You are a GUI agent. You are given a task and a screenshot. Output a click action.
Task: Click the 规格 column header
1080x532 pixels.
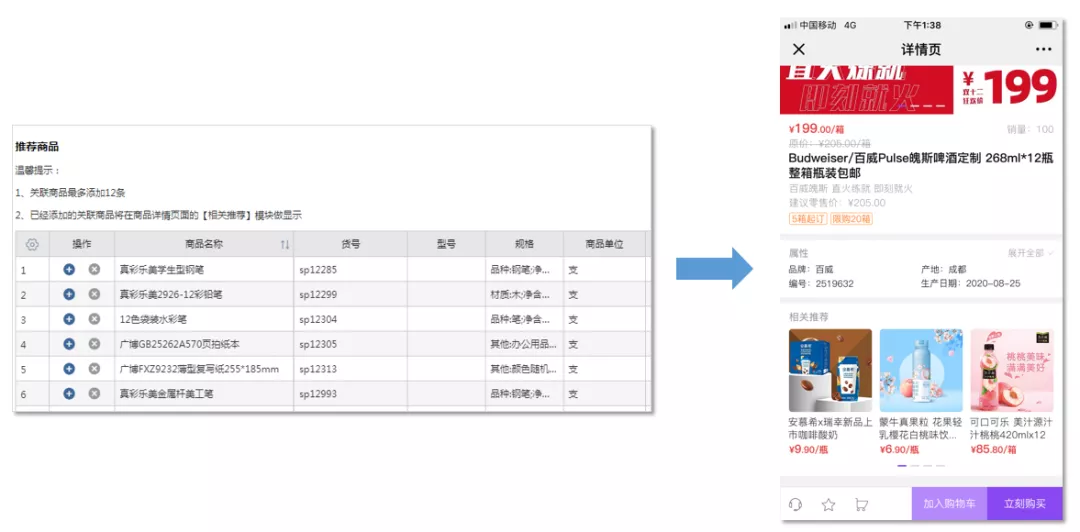[524, 244]
